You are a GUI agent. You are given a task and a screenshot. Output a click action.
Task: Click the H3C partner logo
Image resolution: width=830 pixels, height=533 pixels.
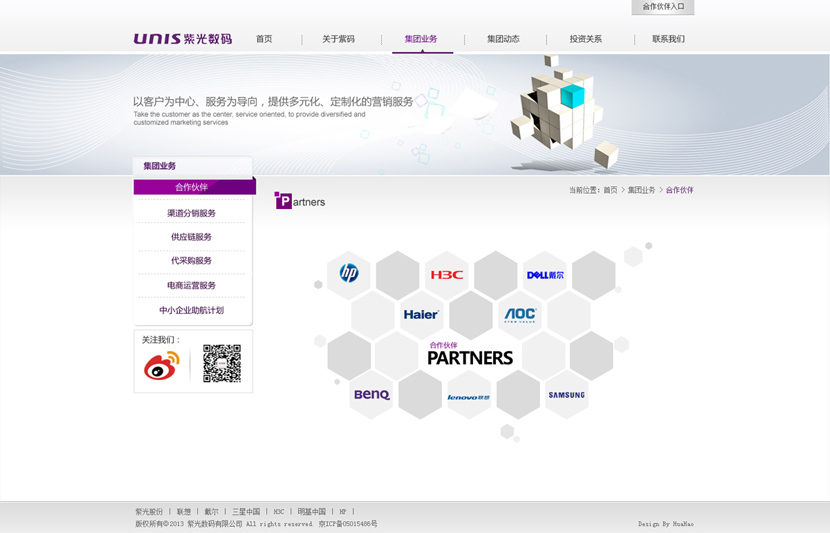(x=447, y=275)
